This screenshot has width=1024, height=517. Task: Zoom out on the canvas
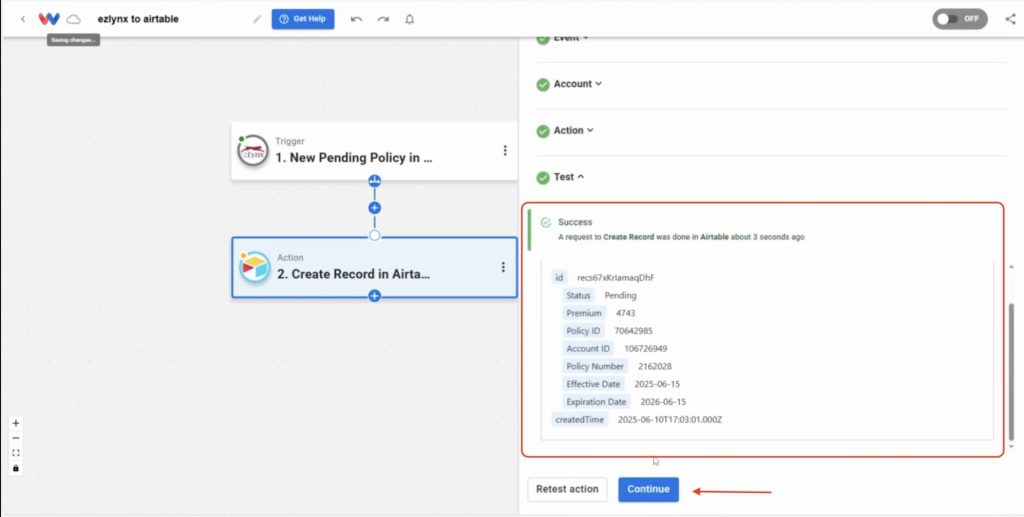coord(16,438)
